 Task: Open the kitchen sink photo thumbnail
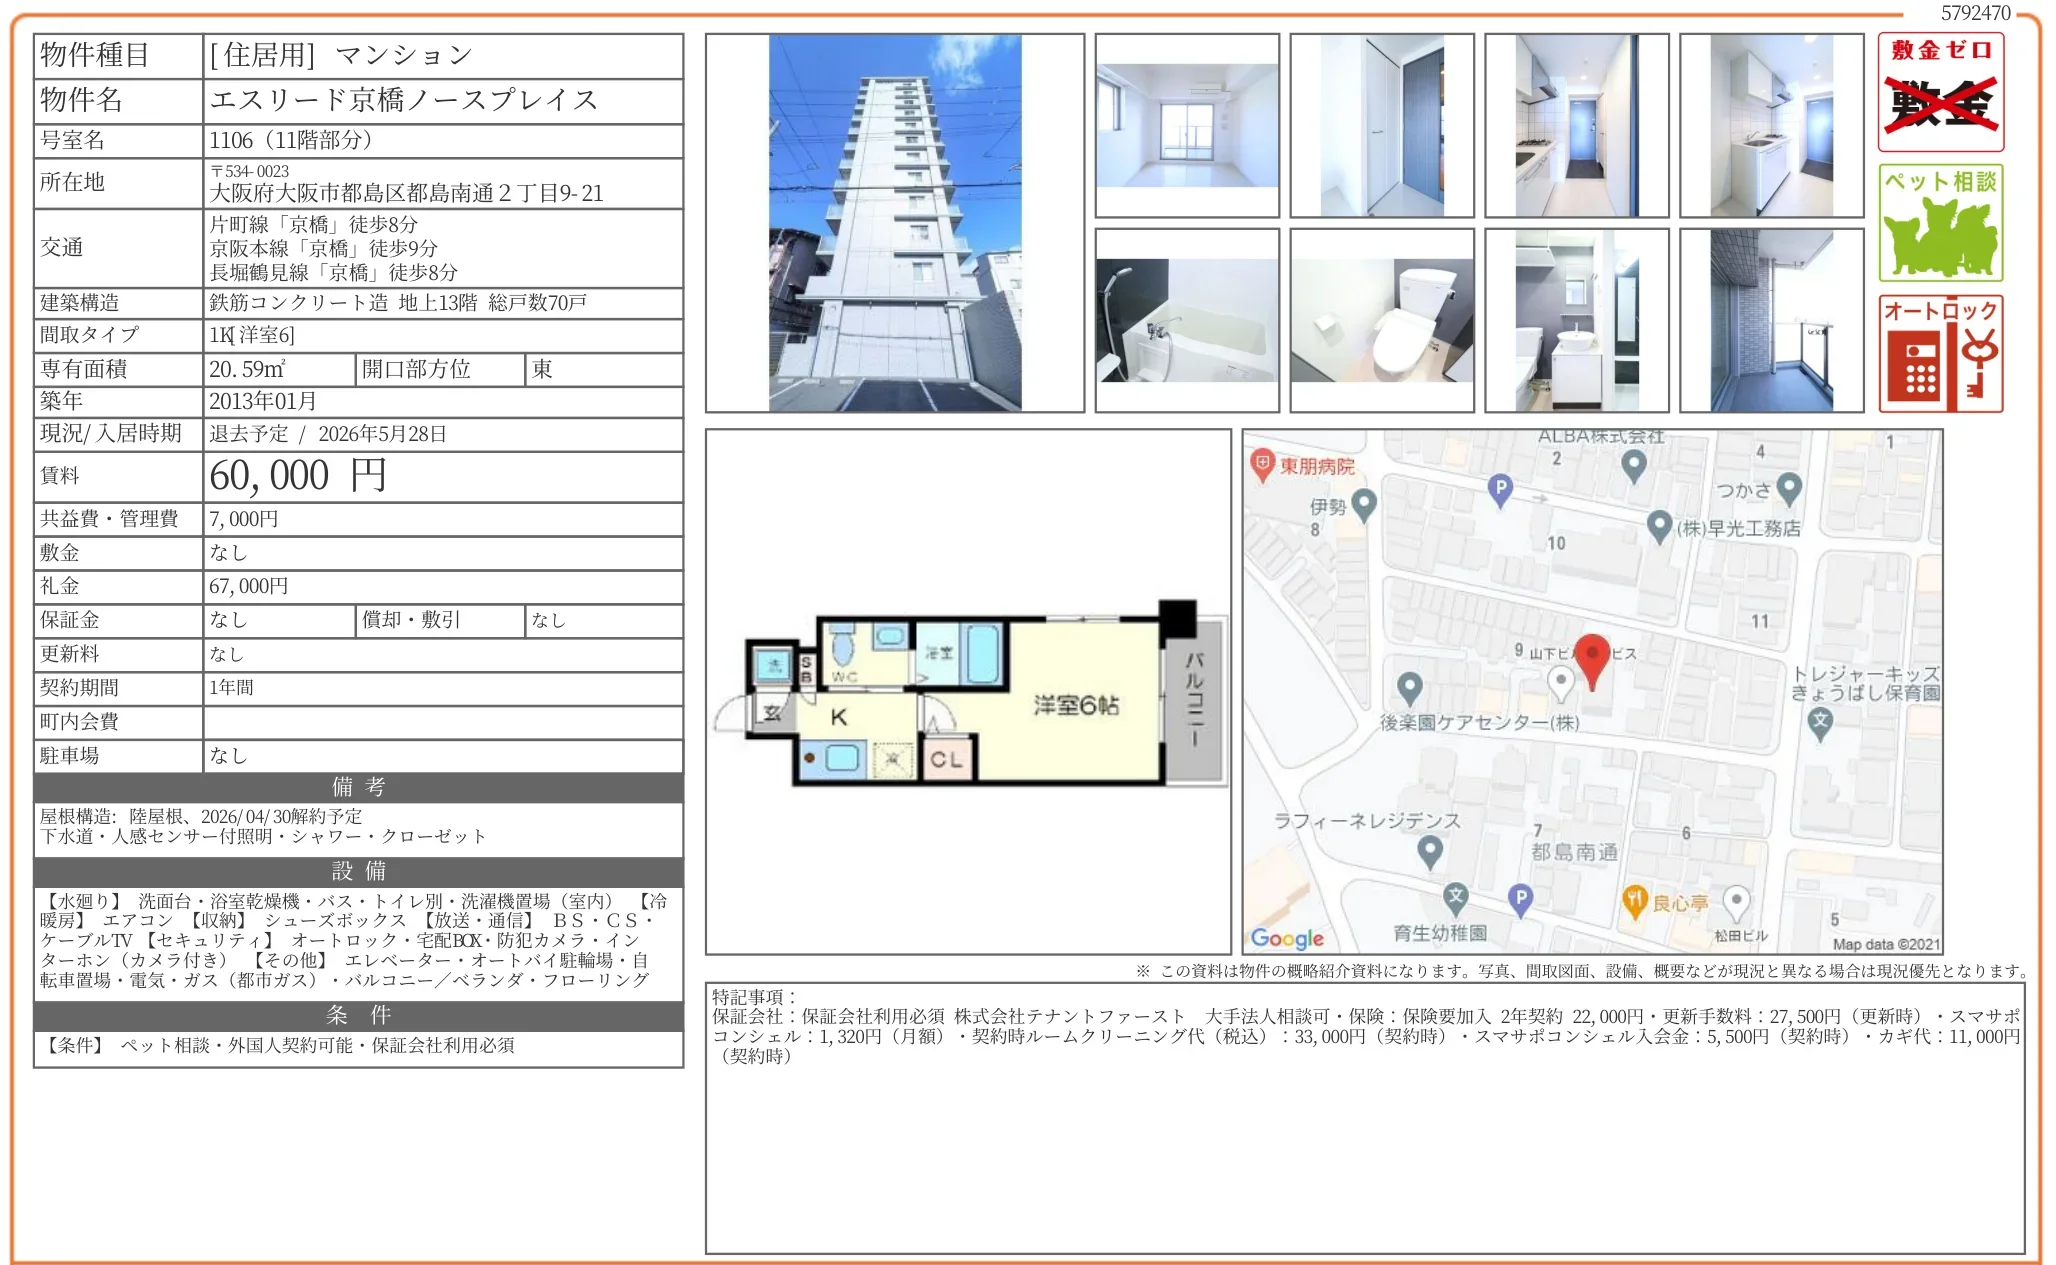point(1771,126)
